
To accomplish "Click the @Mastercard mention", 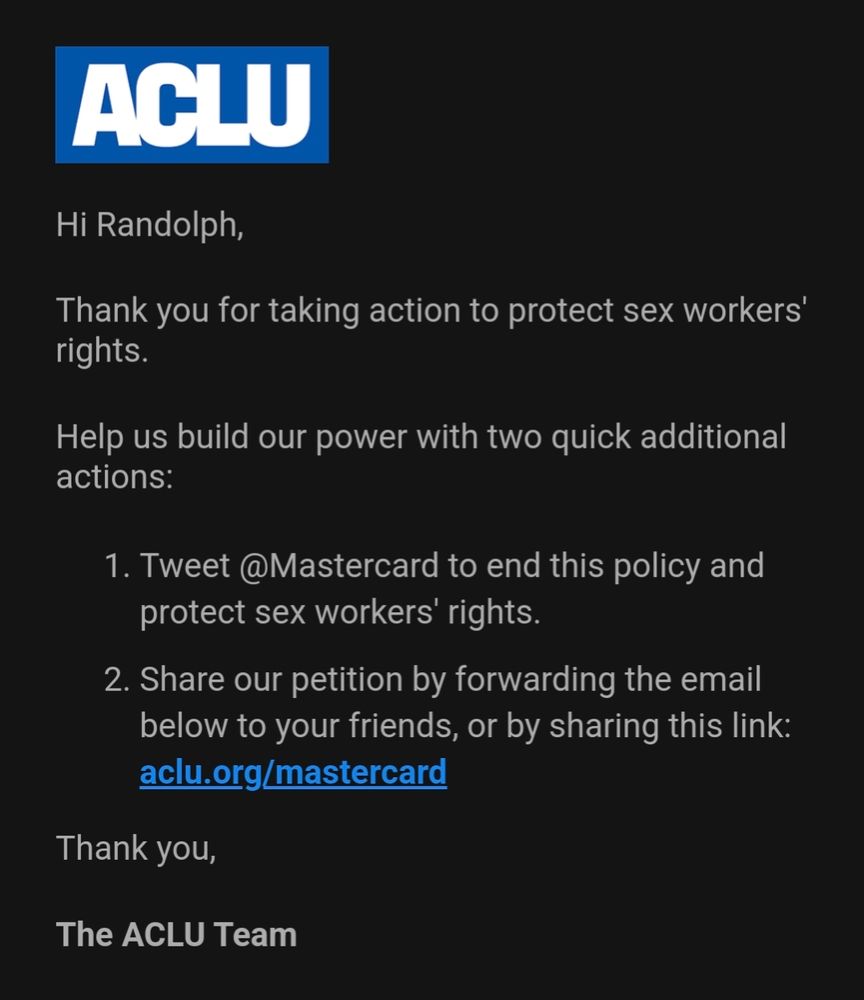I will point(339,566).
